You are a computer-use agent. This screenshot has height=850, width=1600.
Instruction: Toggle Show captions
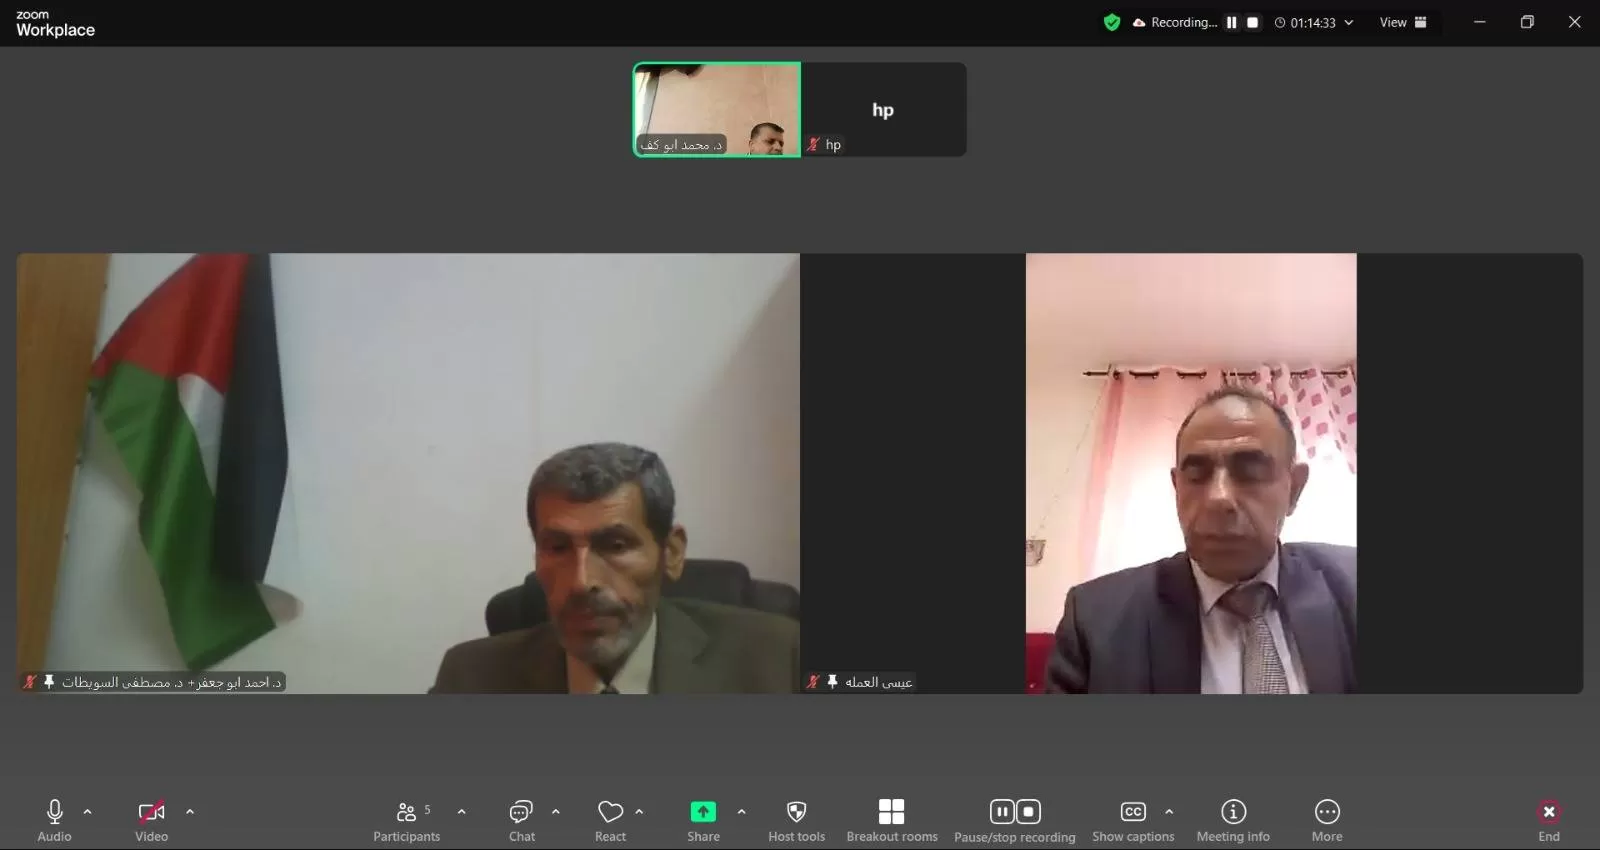(1132, 820)
